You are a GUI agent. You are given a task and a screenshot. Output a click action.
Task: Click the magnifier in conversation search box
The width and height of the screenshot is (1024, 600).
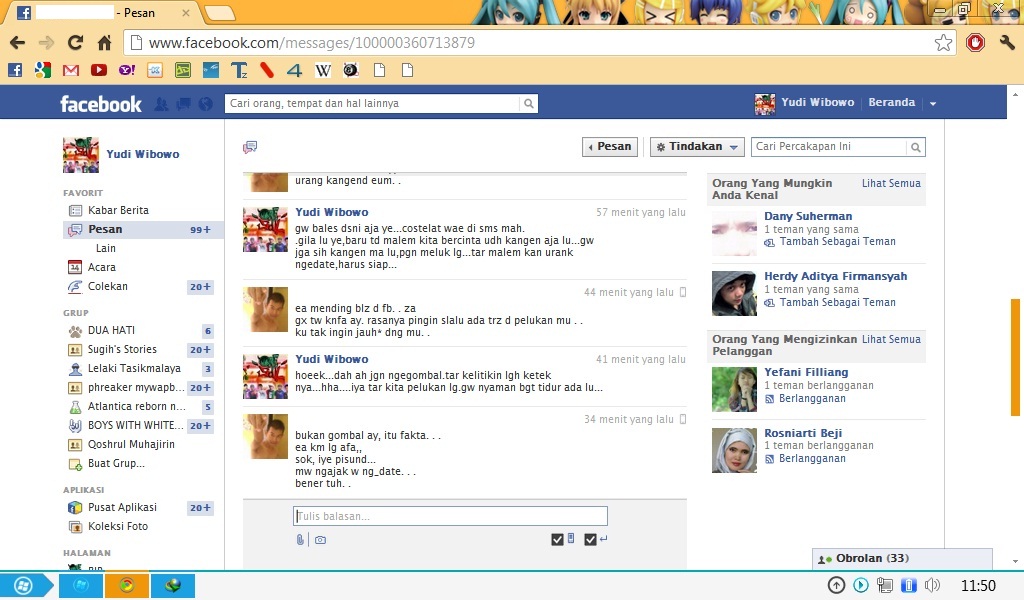pos(916,147)
